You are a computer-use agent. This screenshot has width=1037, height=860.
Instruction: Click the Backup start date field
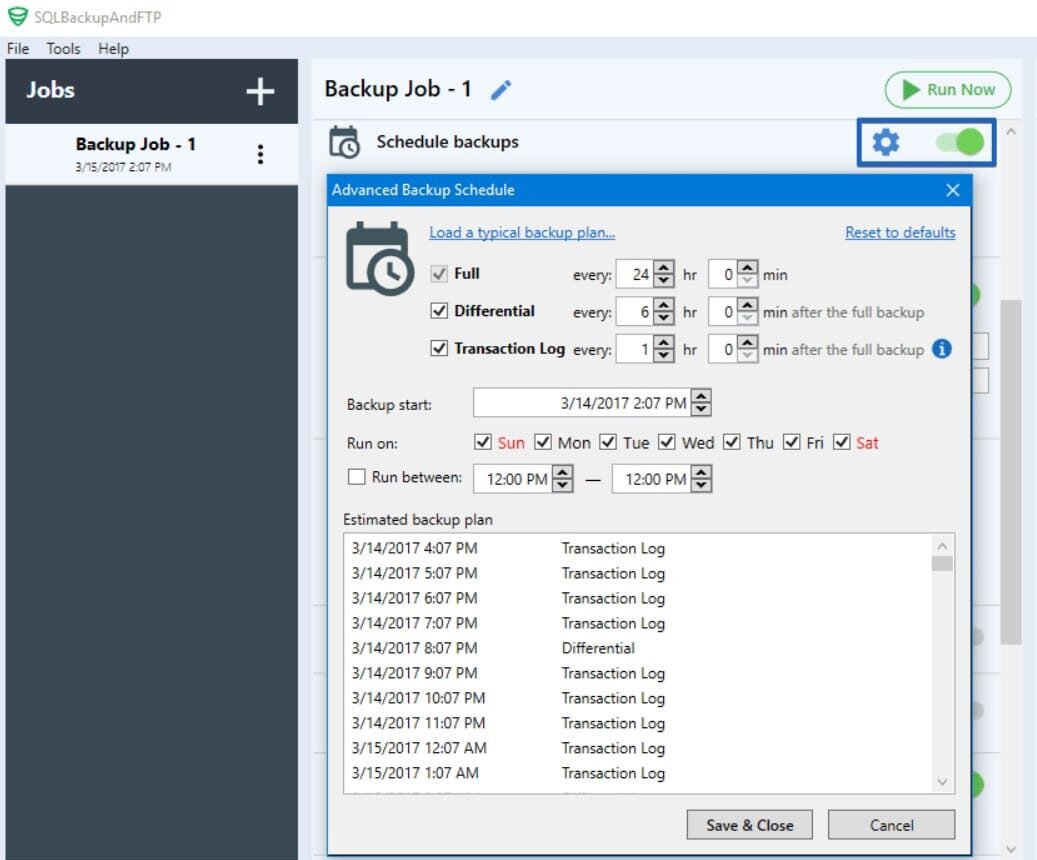coord(580,403)
